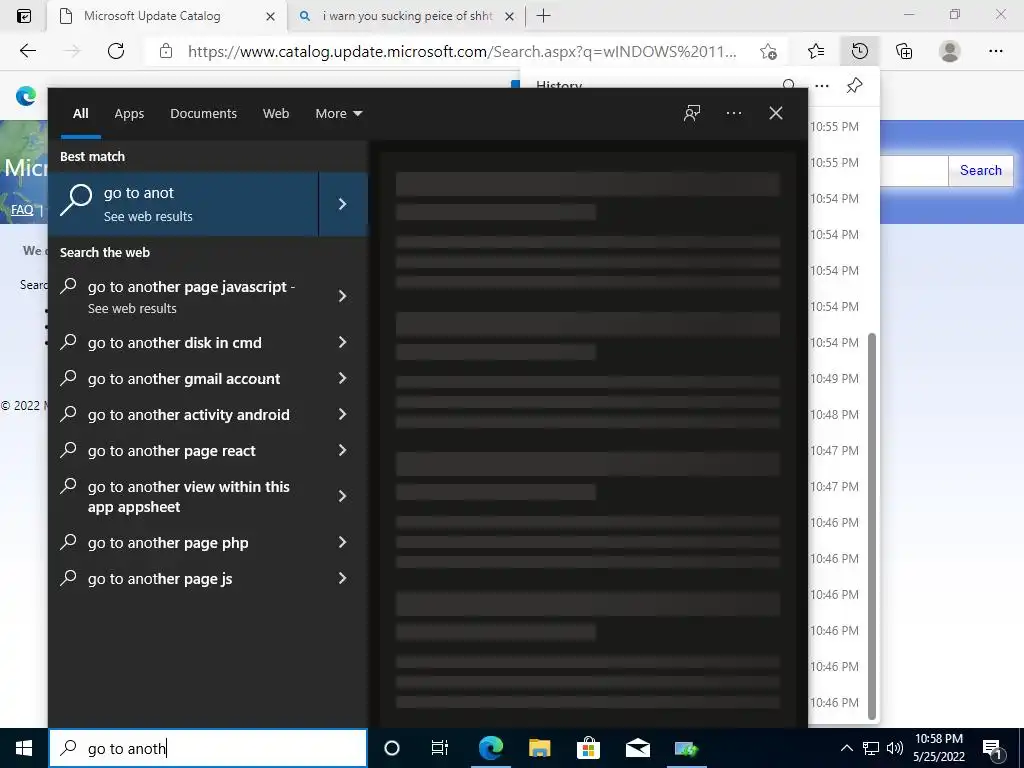This screenshot has height=768, width=1024.
Task: Open search panel options ellipsis
Action: pyautogui.click(x=734, y=113)
